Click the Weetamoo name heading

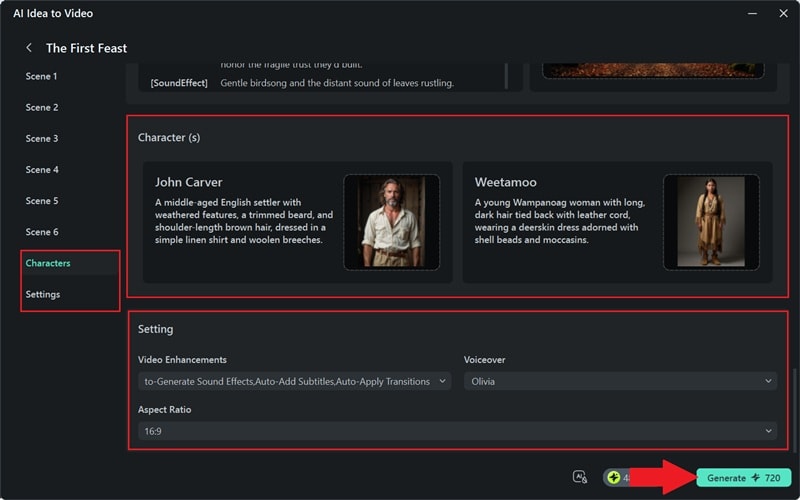[x=505, y=182]
